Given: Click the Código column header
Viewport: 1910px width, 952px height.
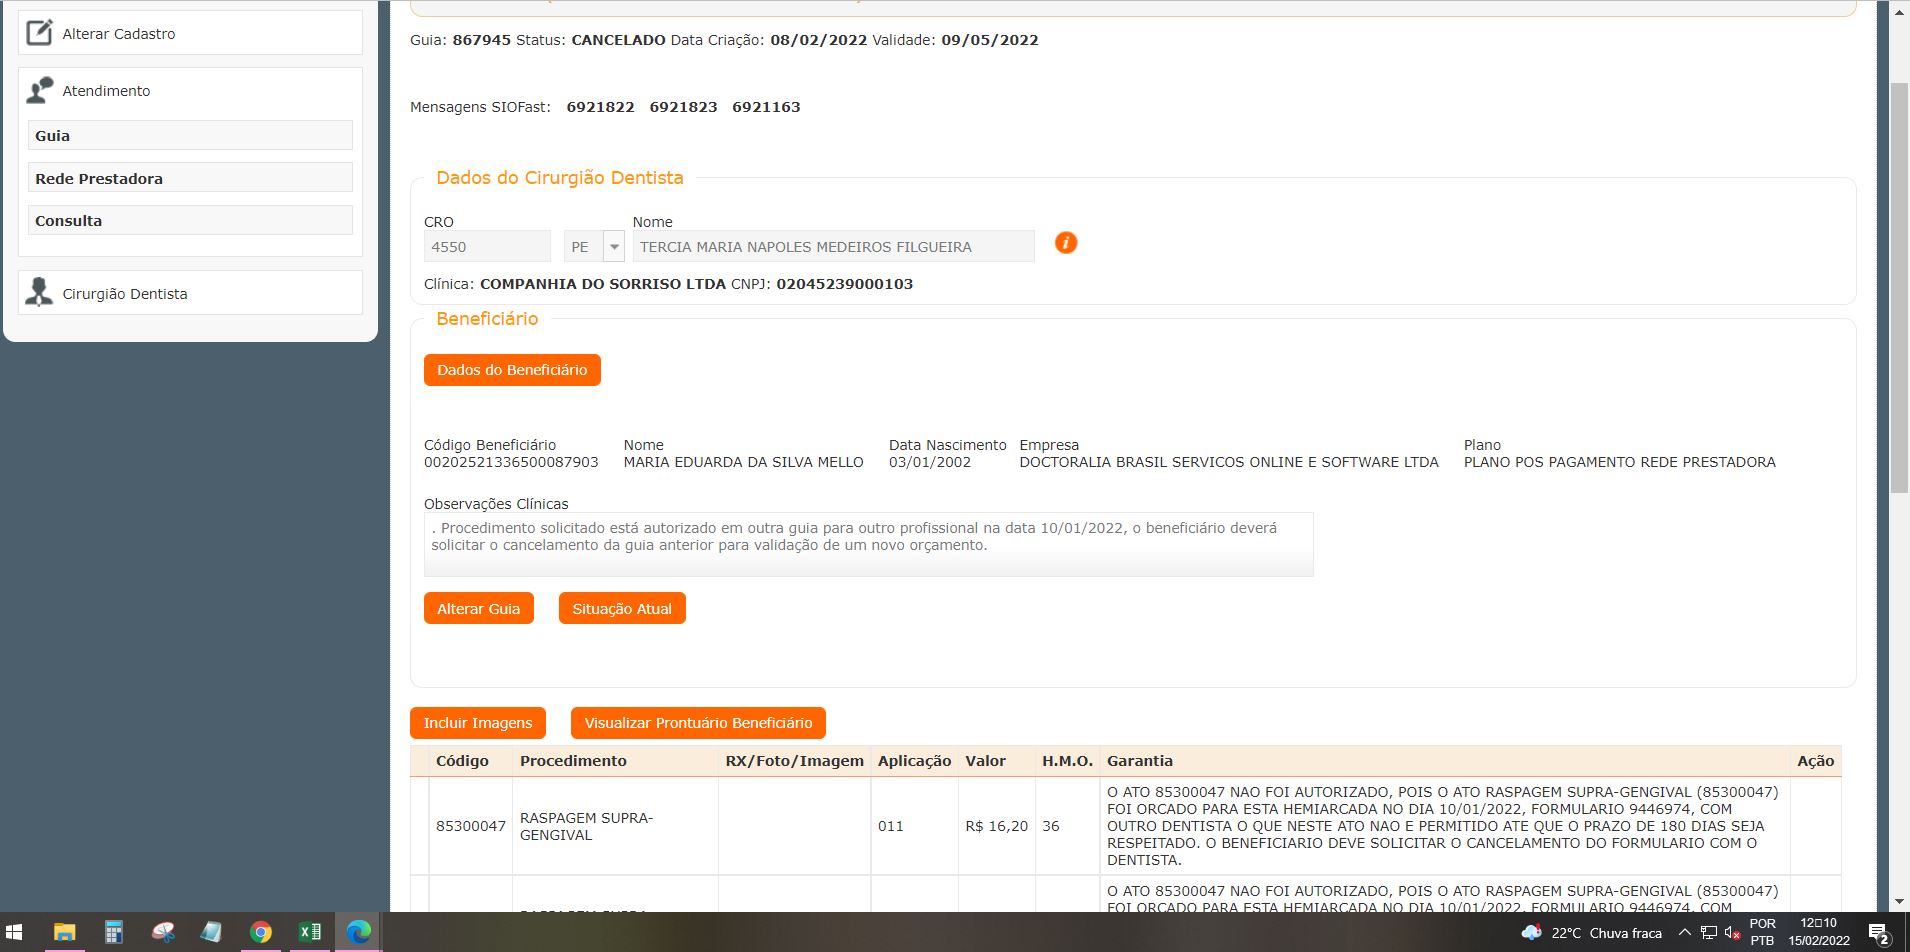Looking at the screenshot, I should (x=462, y=761).
